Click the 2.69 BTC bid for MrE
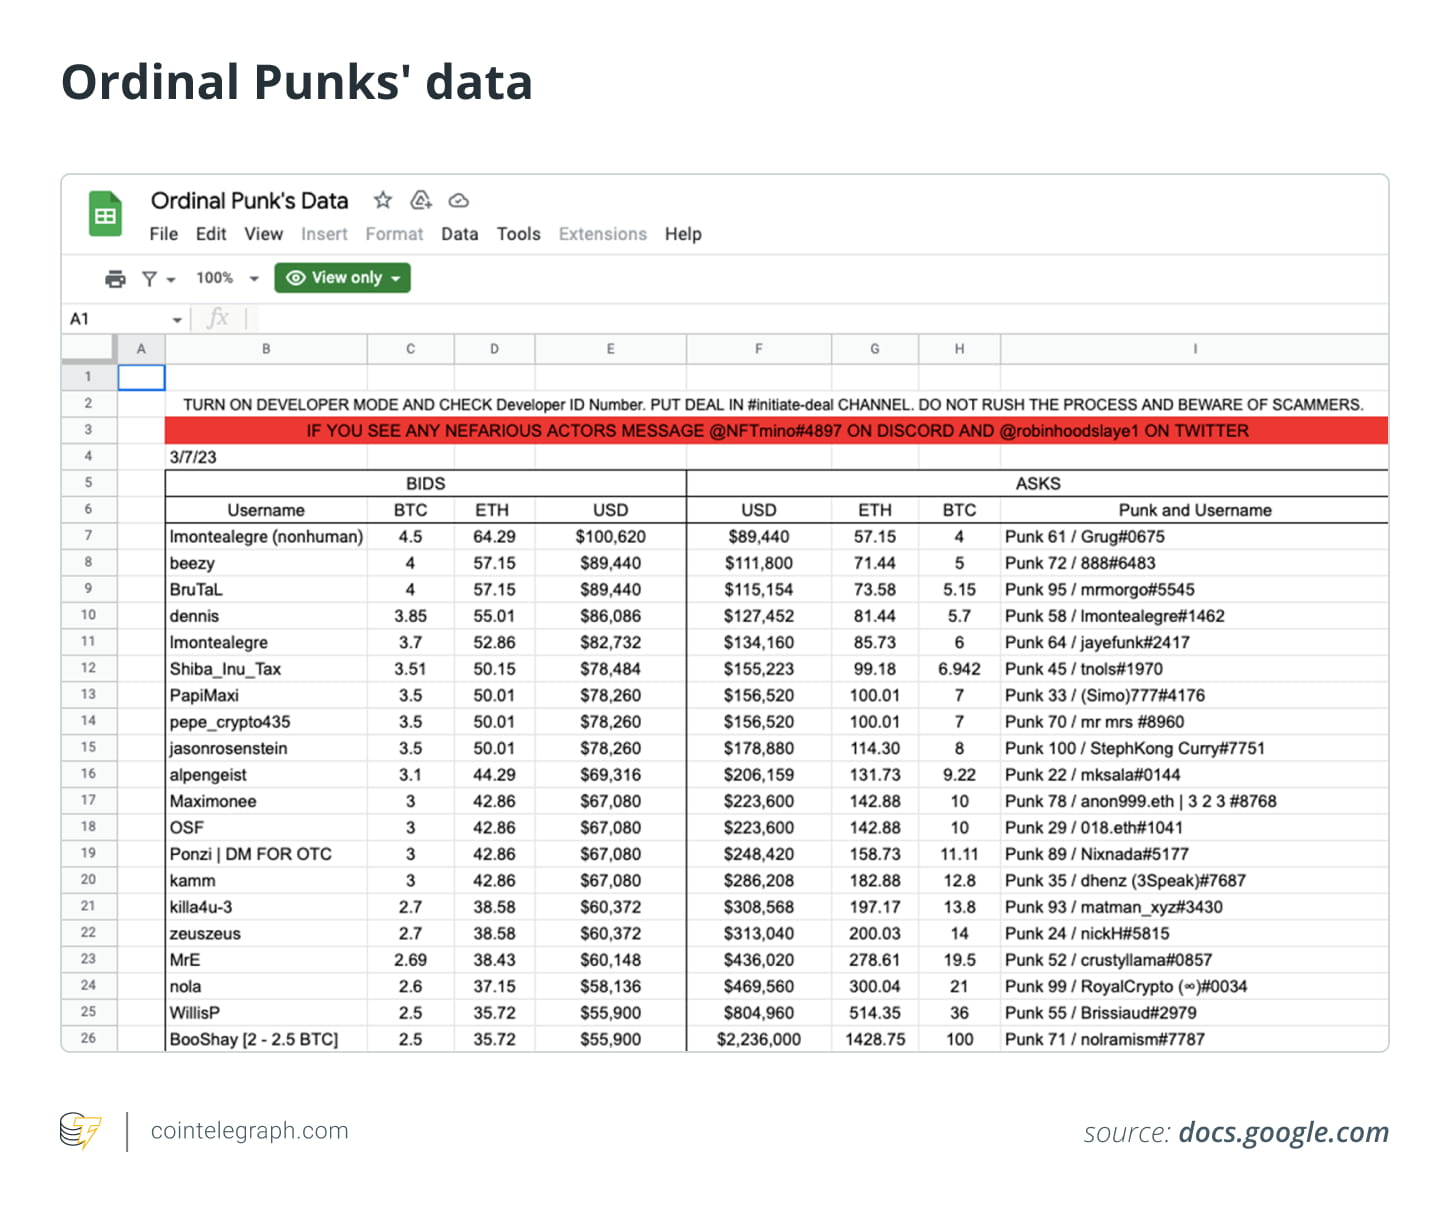Viewport: 1450px width, 1212px height. [410, 960]
